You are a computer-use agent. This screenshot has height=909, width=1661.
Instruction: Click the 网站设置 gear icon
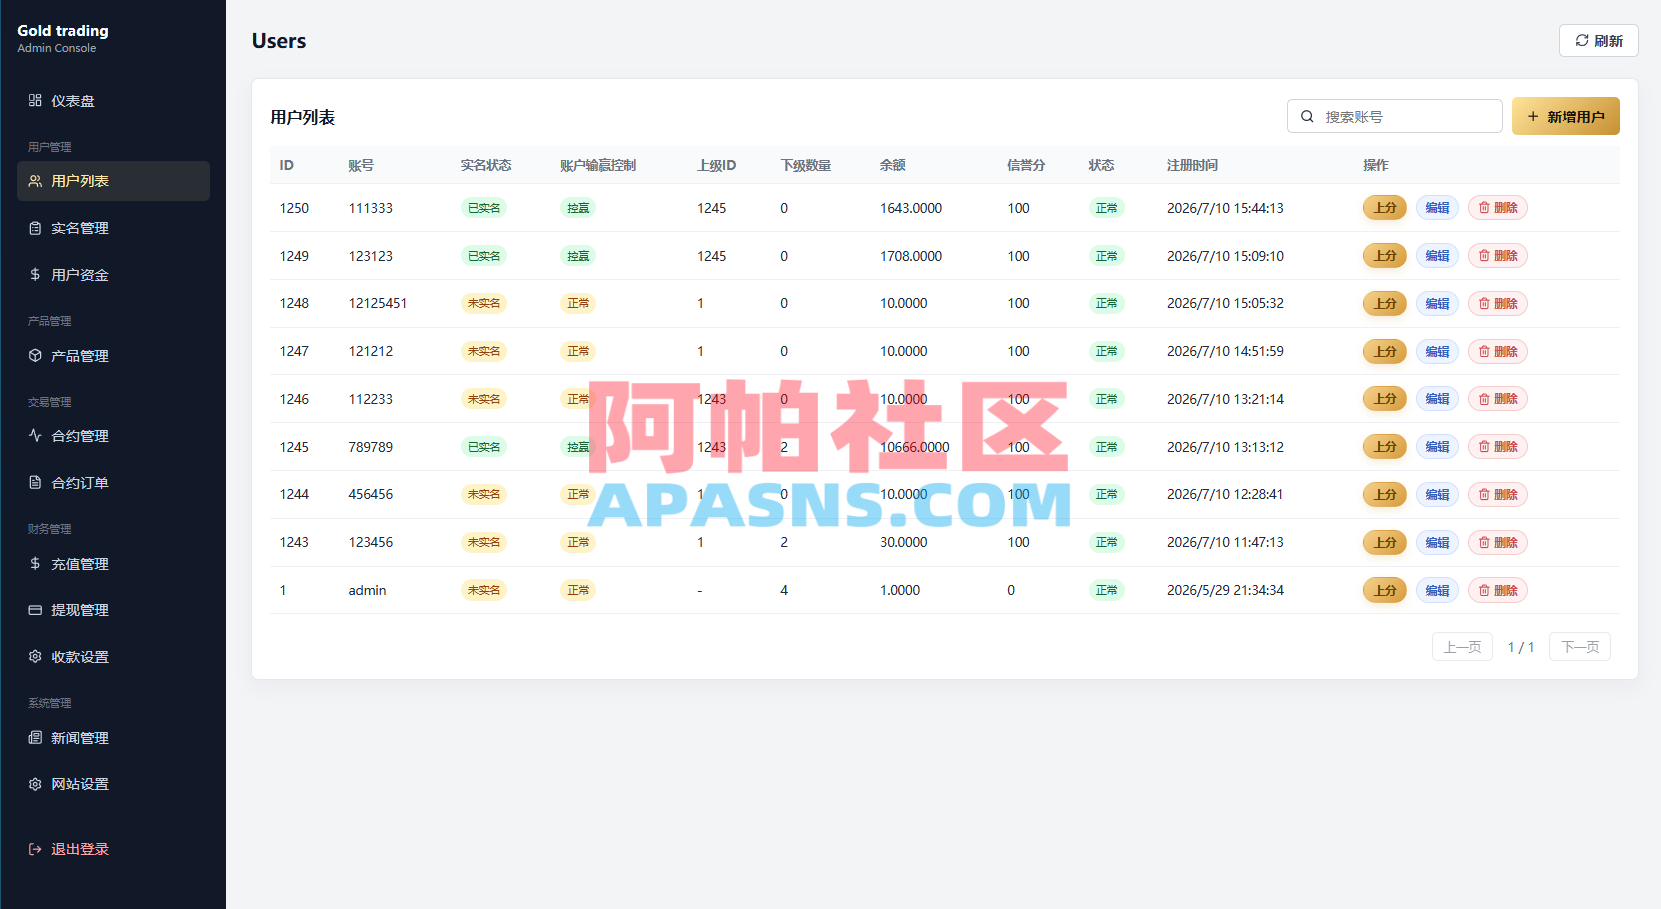[35, 784]
